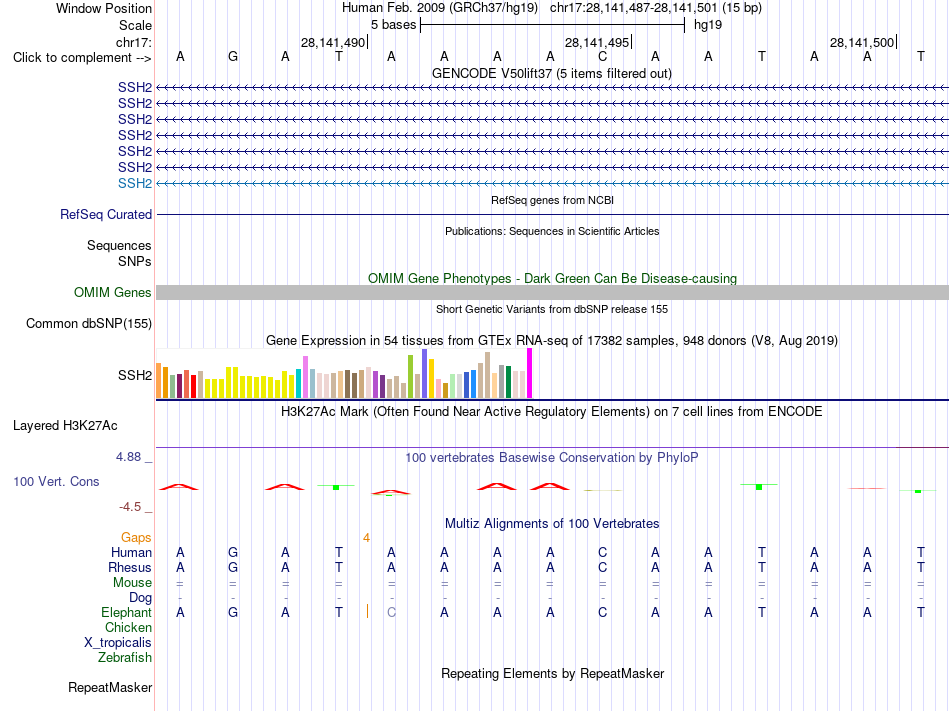Click position marker 28,141,500
950x711 pixels.
coord(862,42)
